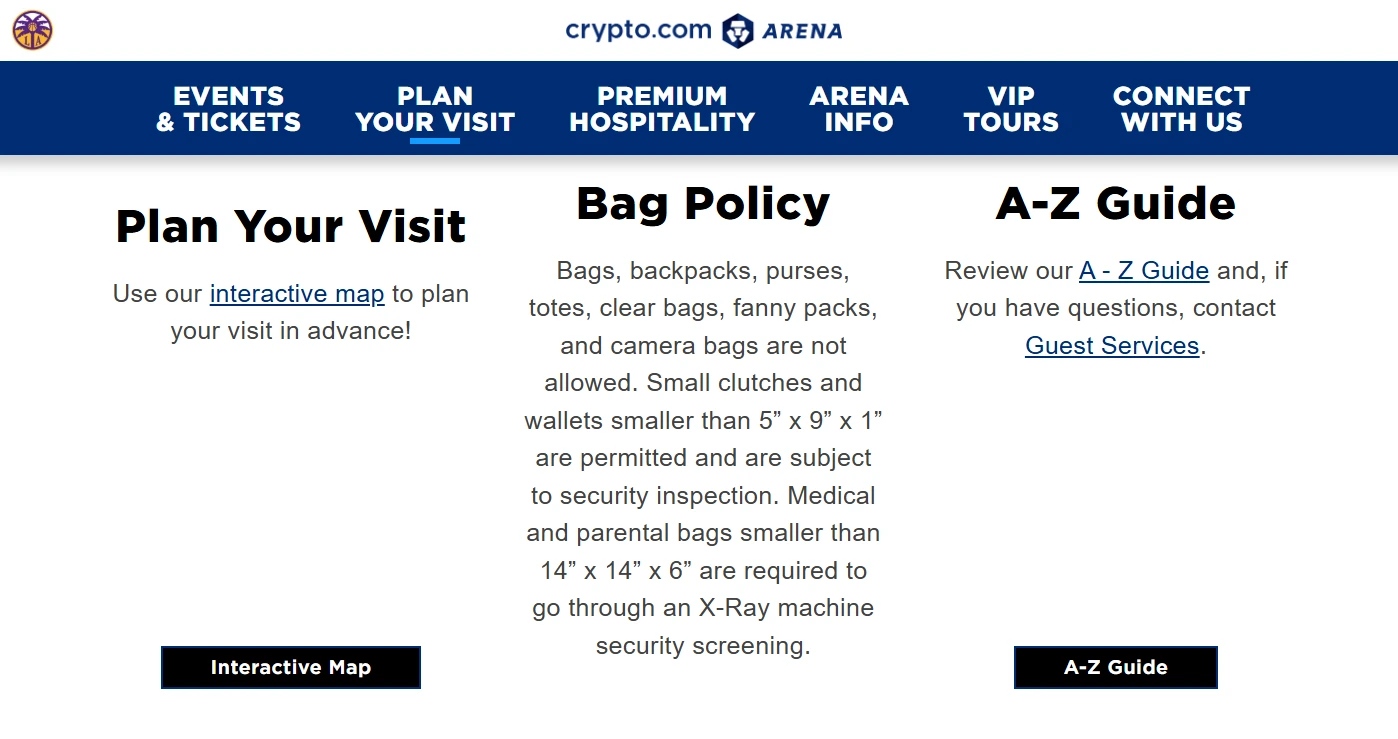Image resolution: width=1398 pixels, height=739 pixels.
Task: Click the blue active underline under Plan Your Visit
Action: click(x=435, y=141)
